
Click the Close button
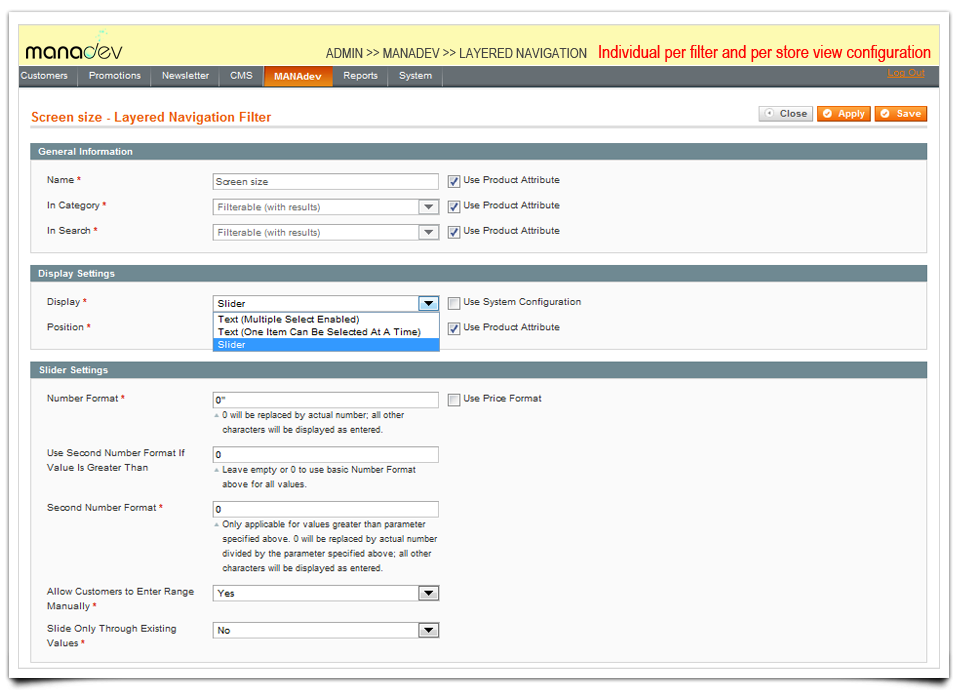[786, 114]
